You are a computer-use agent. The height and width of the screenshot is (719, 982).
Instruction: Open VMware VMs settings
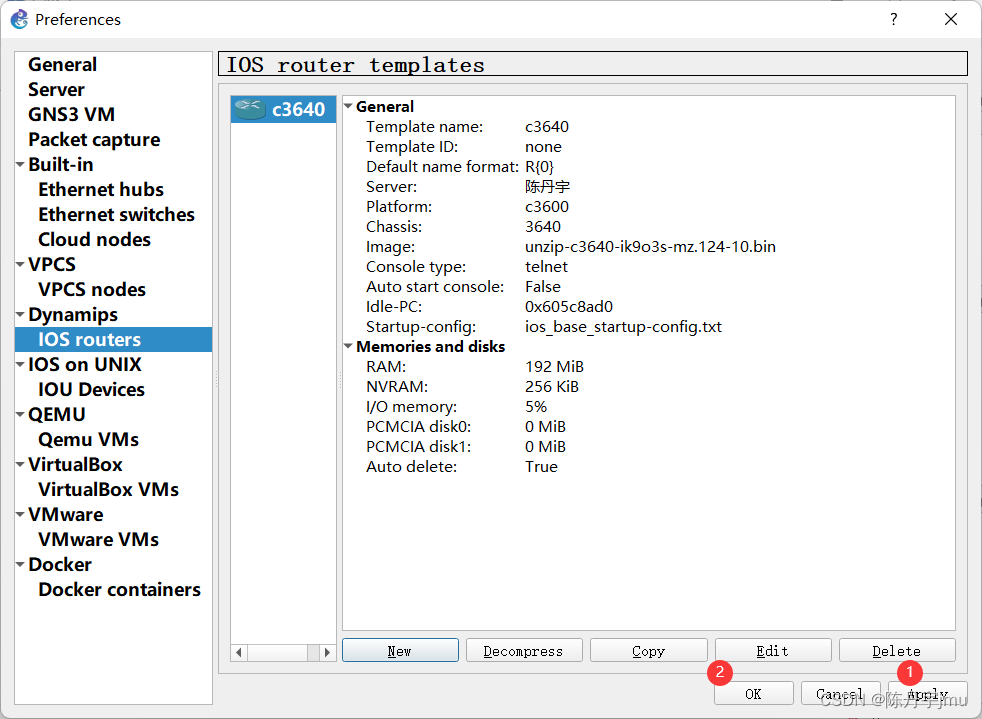98,540
